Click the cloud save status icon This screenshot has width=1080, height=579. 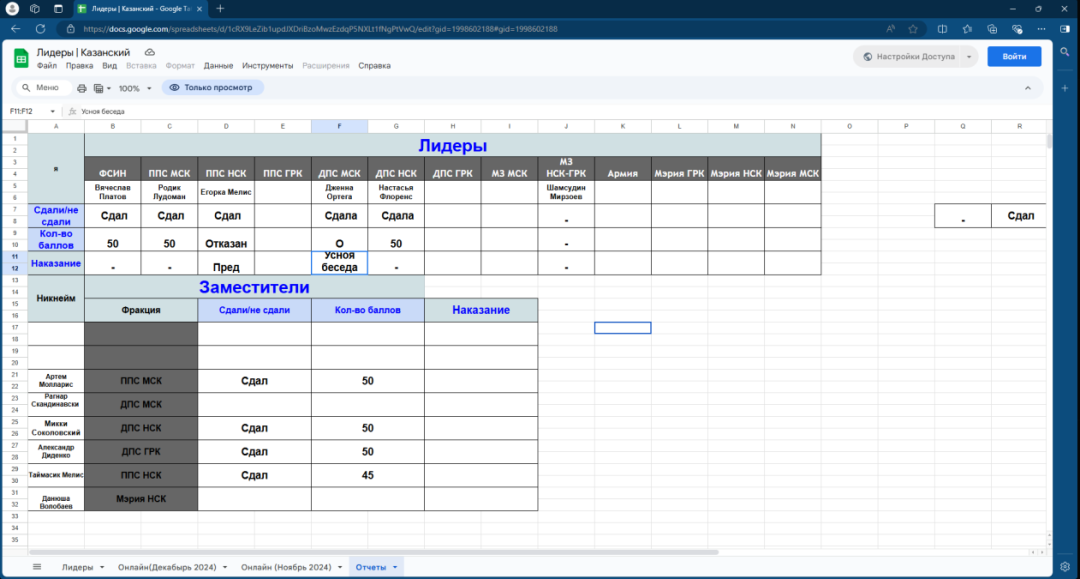[149, 52]
